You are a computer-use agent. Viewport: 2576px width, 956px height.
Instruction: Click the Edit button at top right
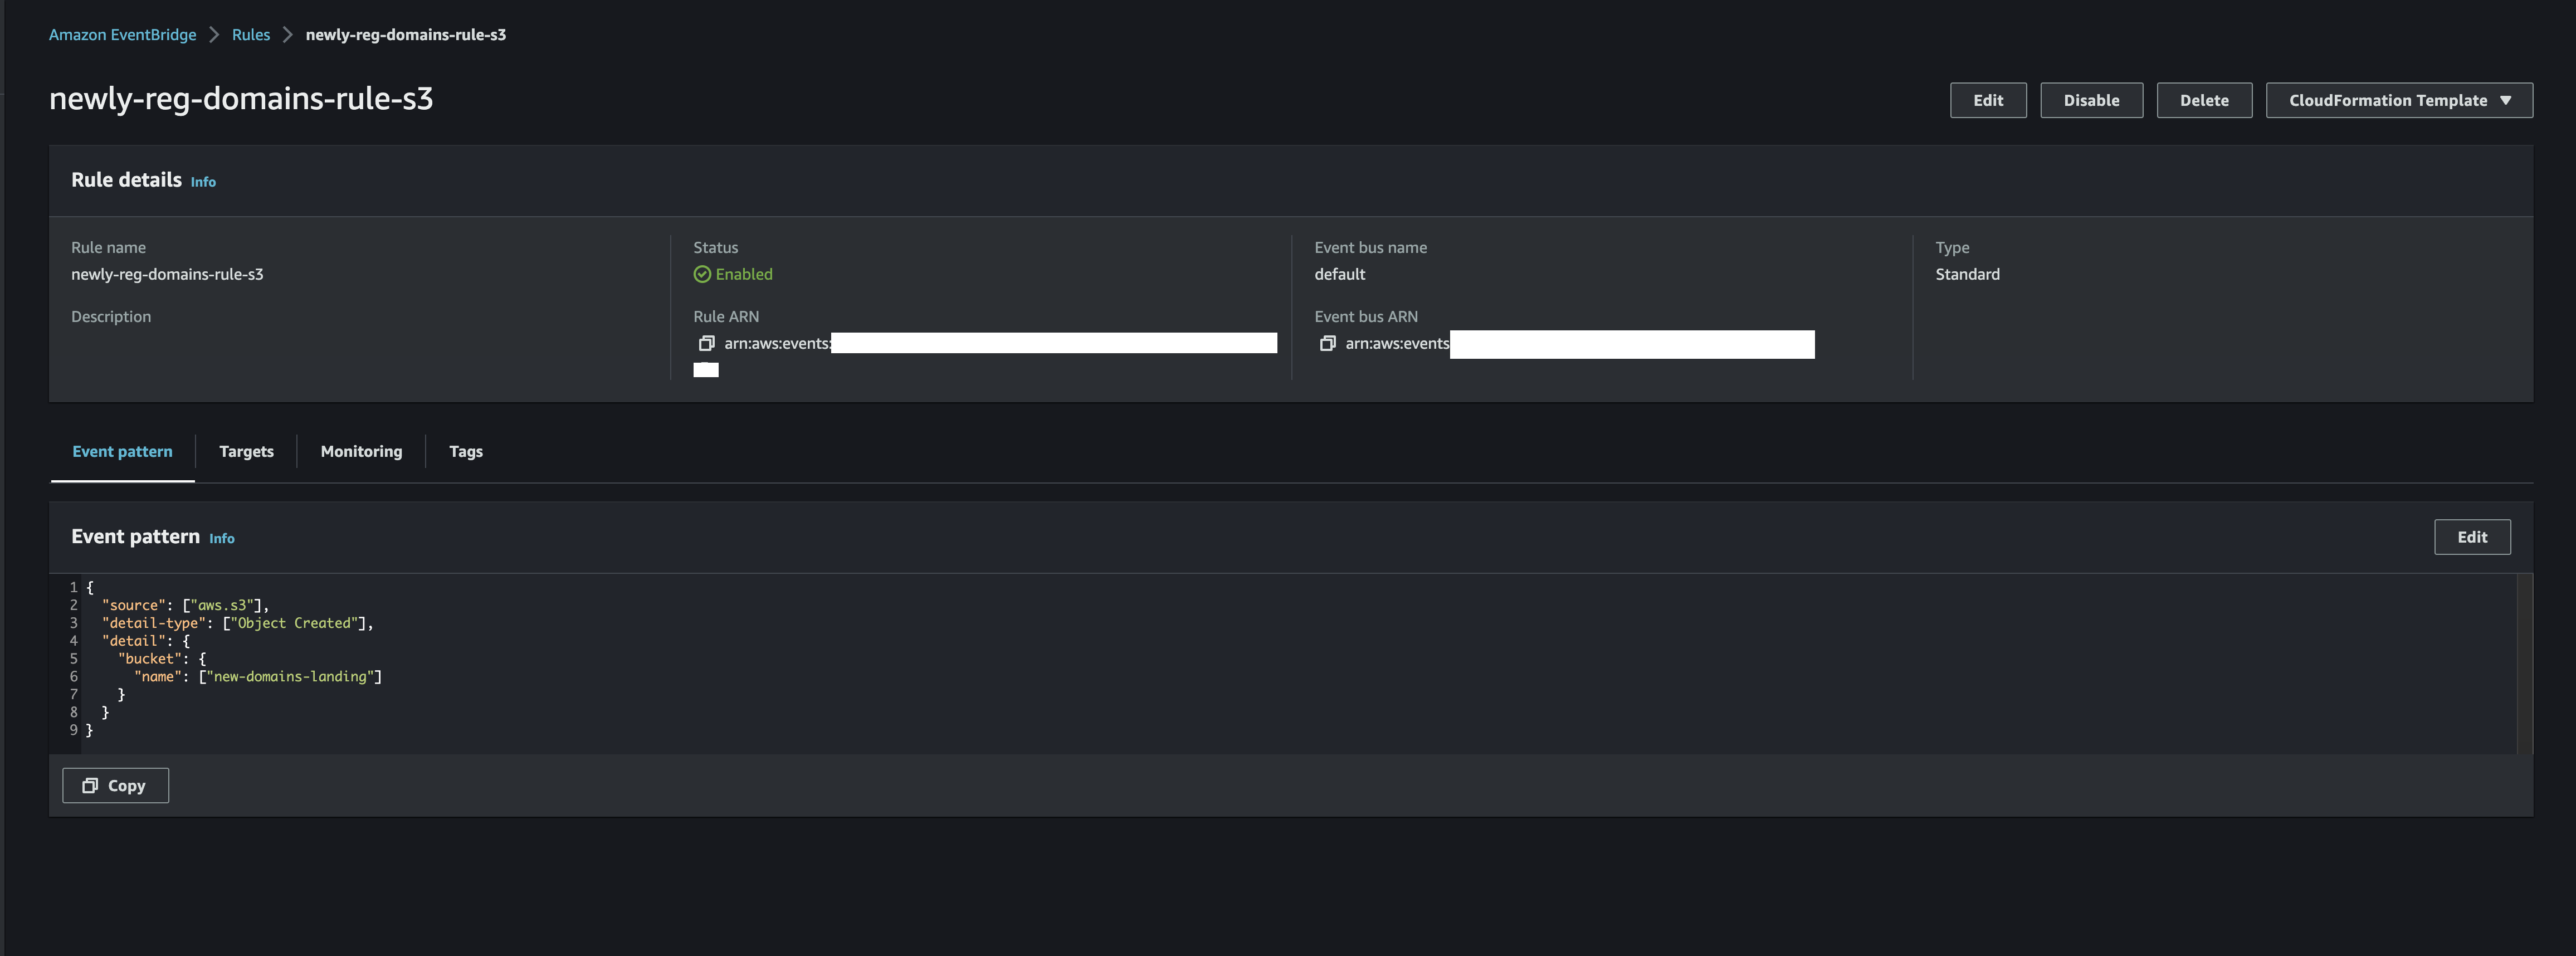point(1987,101)
